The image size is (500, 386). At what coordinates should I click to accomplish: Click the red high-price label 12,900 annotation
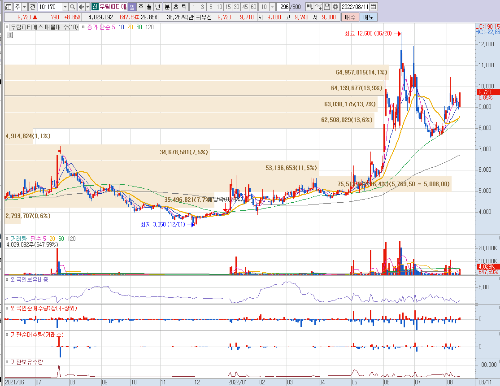point(368,34)
